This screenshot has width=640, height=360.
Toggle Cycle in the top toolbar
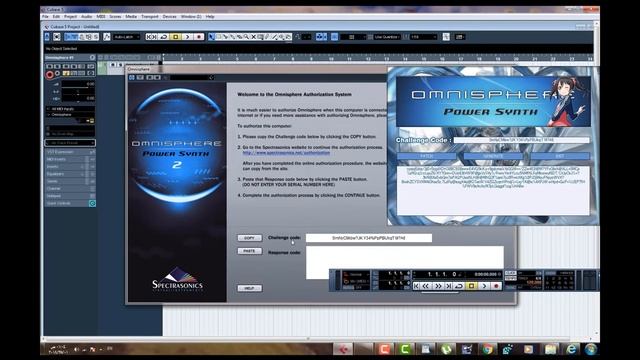(x=164, y=37)
